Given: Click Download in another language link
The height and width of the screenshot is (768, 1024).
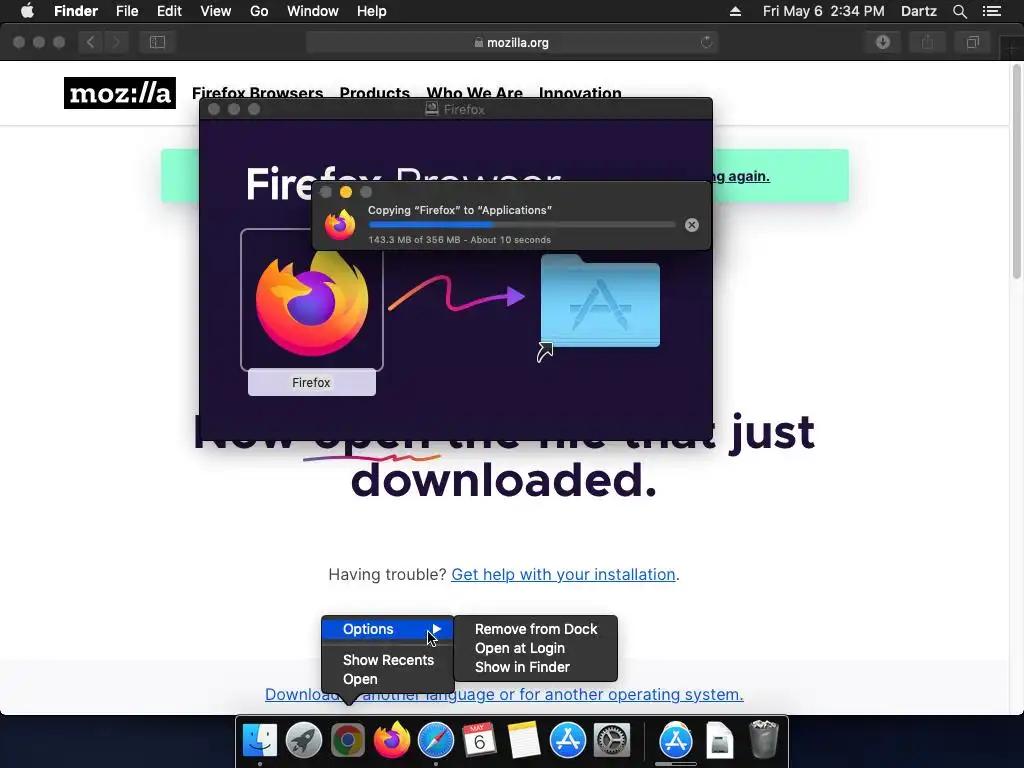Looking at the screenshot, I should click(x=504, y=694).
